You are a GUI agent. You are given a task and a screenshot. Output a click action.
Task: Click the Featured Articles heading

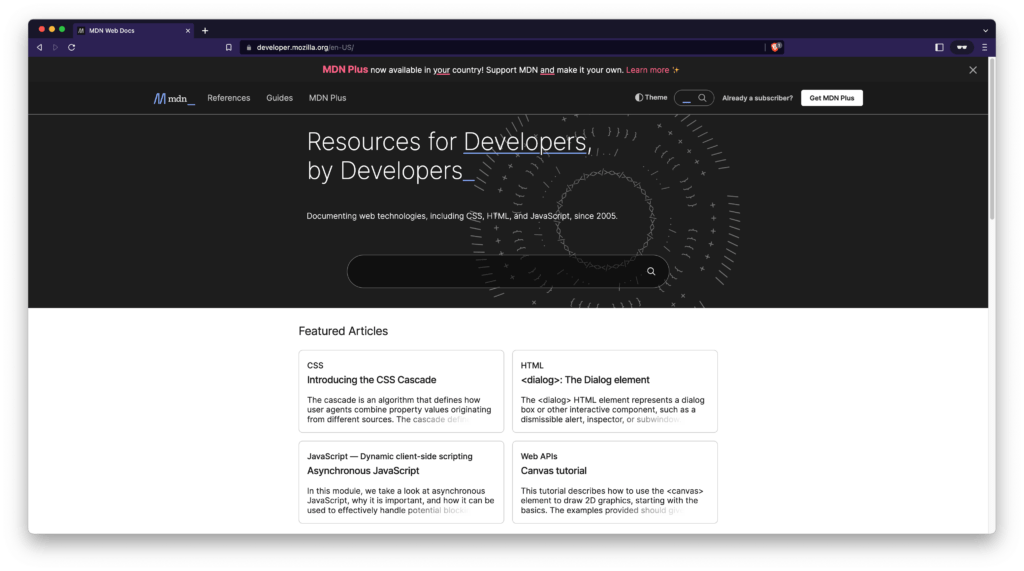click(343, 331)
